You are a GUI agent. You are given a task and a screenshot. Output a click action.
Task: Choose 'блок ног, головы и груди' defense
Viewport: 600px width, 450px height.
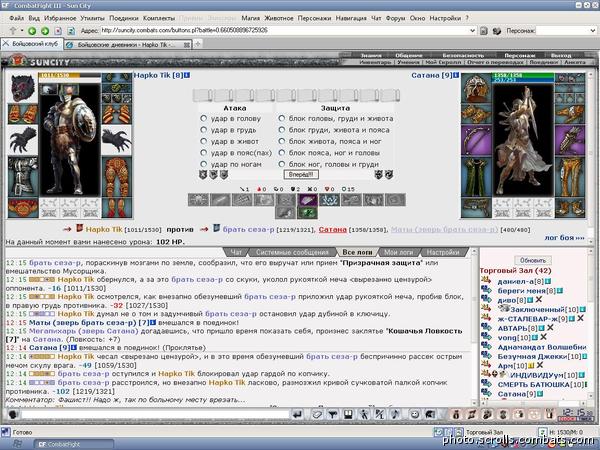[282, 164]
